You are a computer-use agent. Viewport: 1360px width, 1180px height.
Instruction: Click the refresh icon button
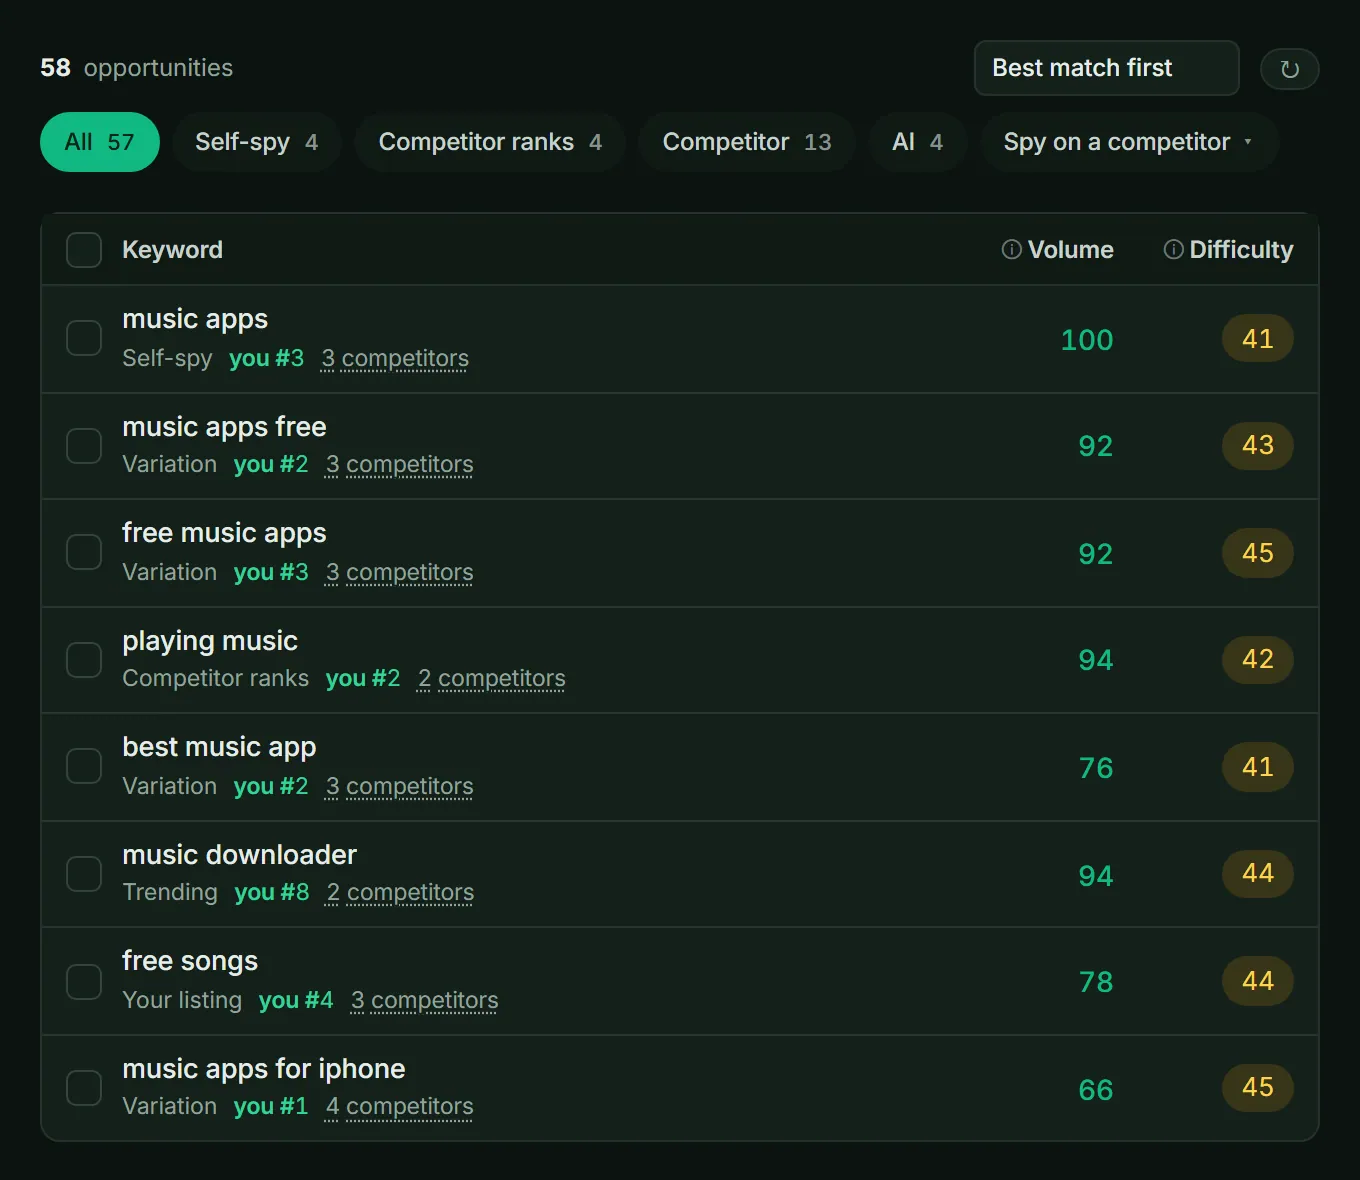1289,69
